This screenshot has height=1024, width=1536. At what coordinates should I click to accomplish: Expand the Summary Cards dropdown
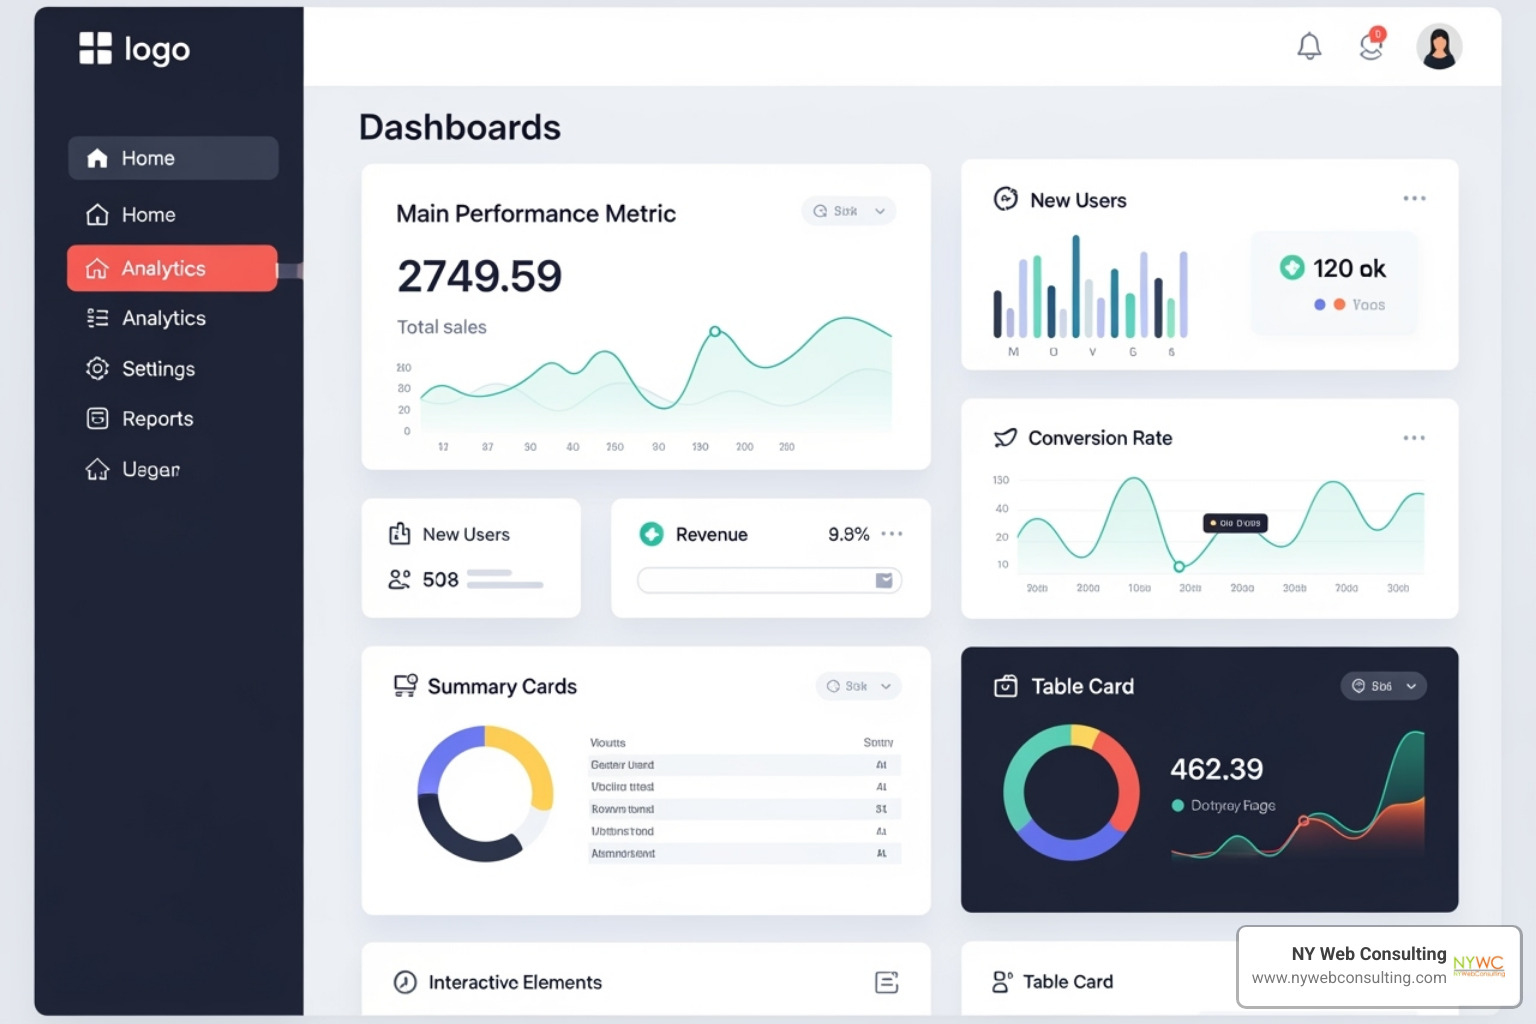click(x=859, y=686)
